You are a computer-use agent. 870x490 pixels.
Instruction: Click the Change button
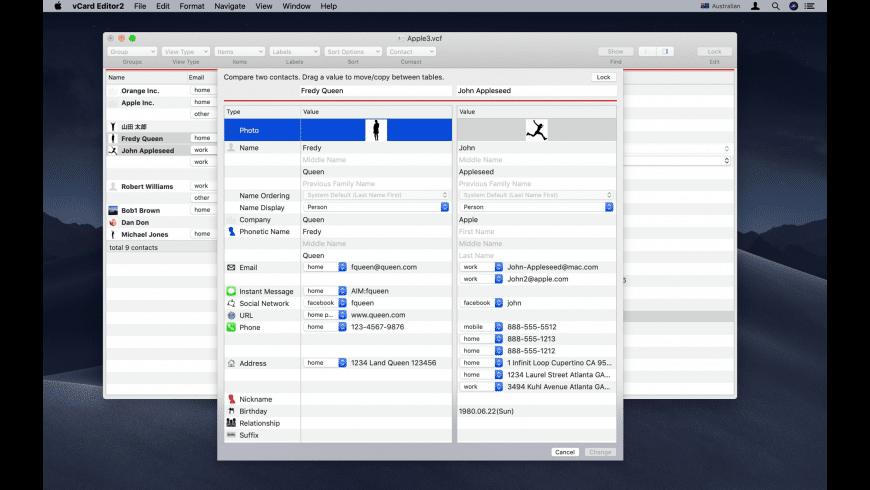pos(600,452)
